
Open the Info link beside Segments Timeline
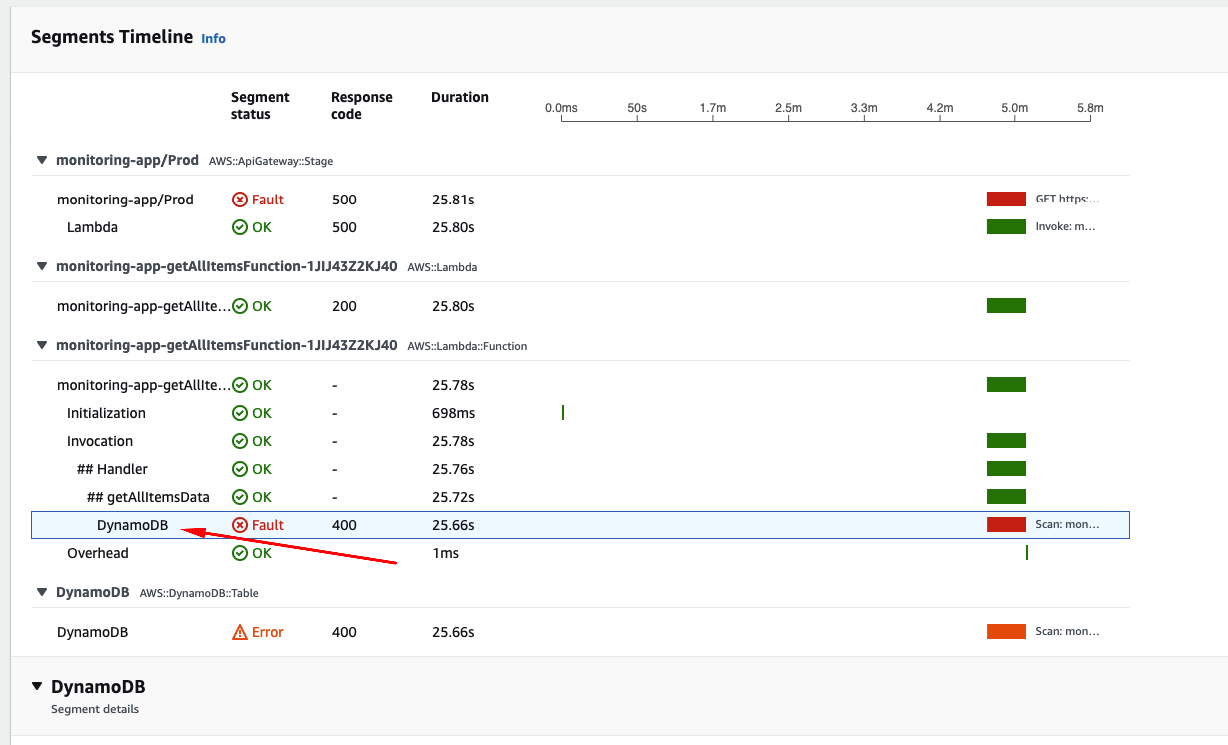pyautogui.click(x=213, y=38)
